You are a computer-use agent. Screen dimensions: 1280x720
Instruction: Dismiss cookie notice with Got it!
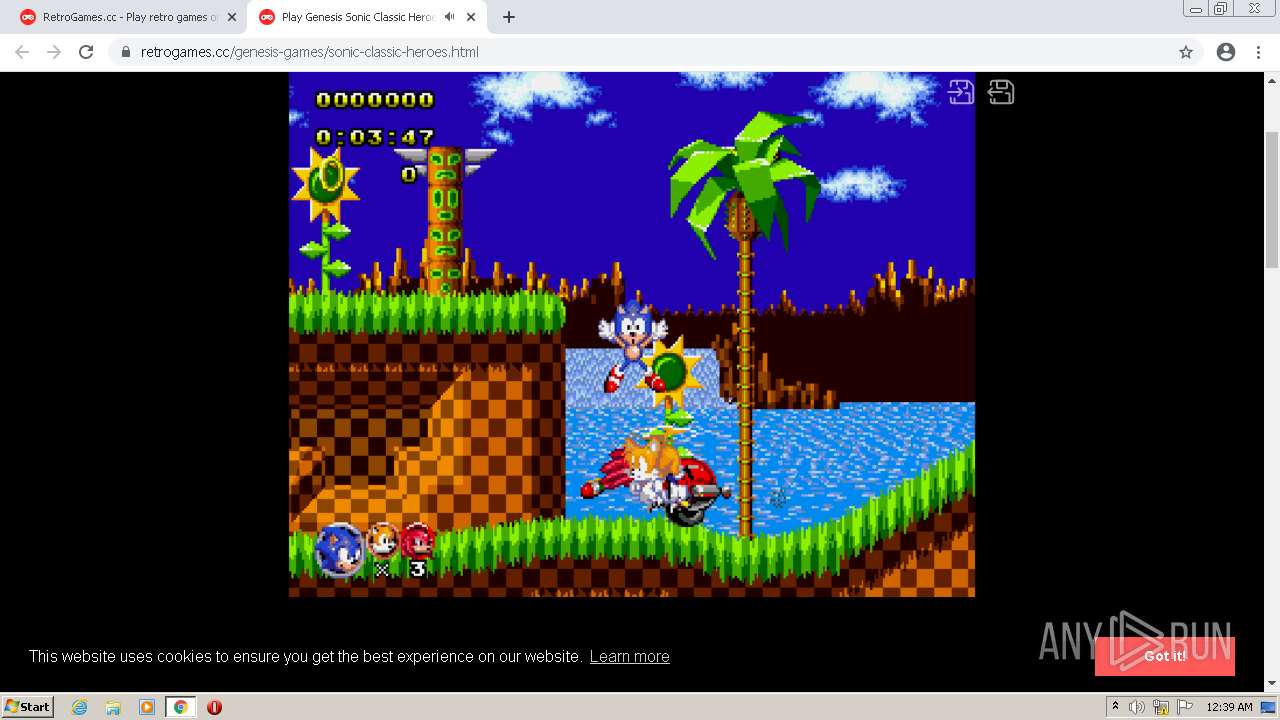coord(1165,656)
